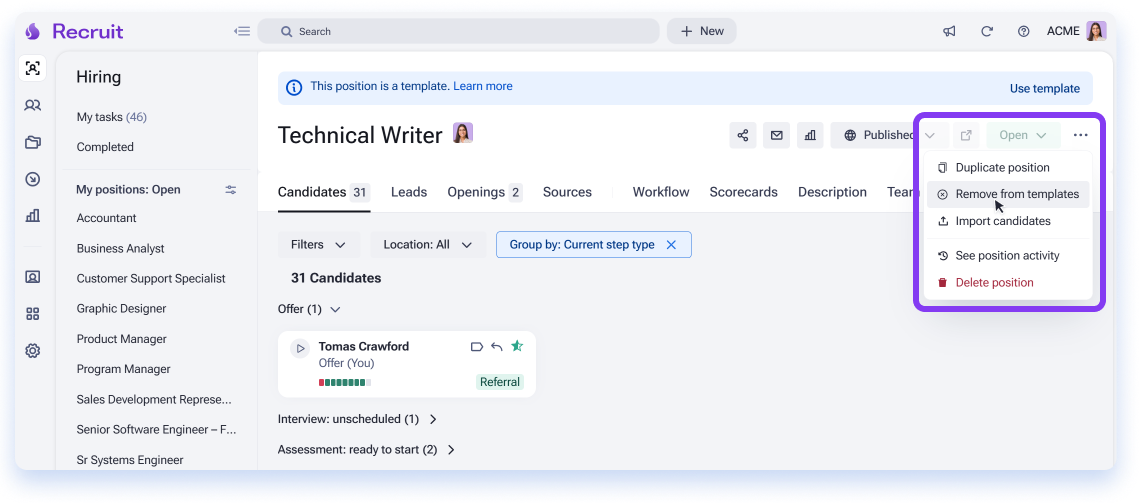Click the Referral tag on Tomas Crawford
The width and height of the screenshot is (1142, 503).
click(x=500, y=382)
